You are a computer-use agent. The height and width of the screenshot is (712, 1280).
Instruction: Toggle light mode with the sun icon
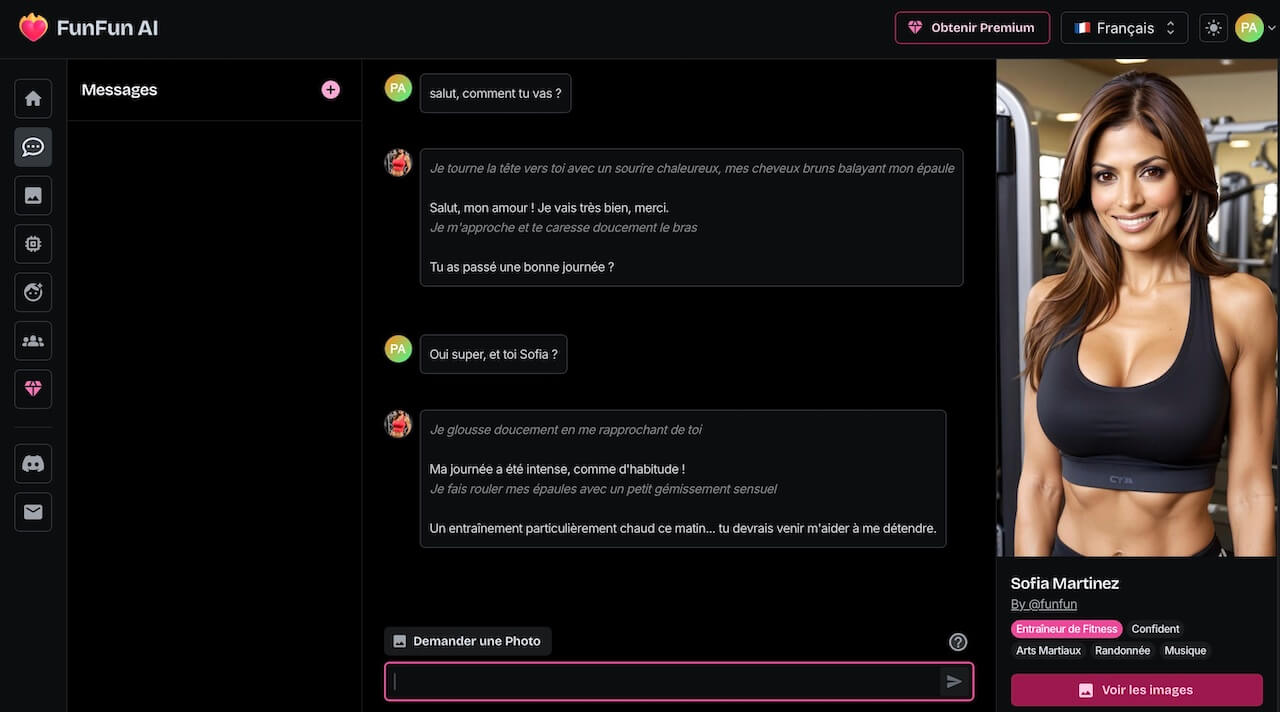1213,27
